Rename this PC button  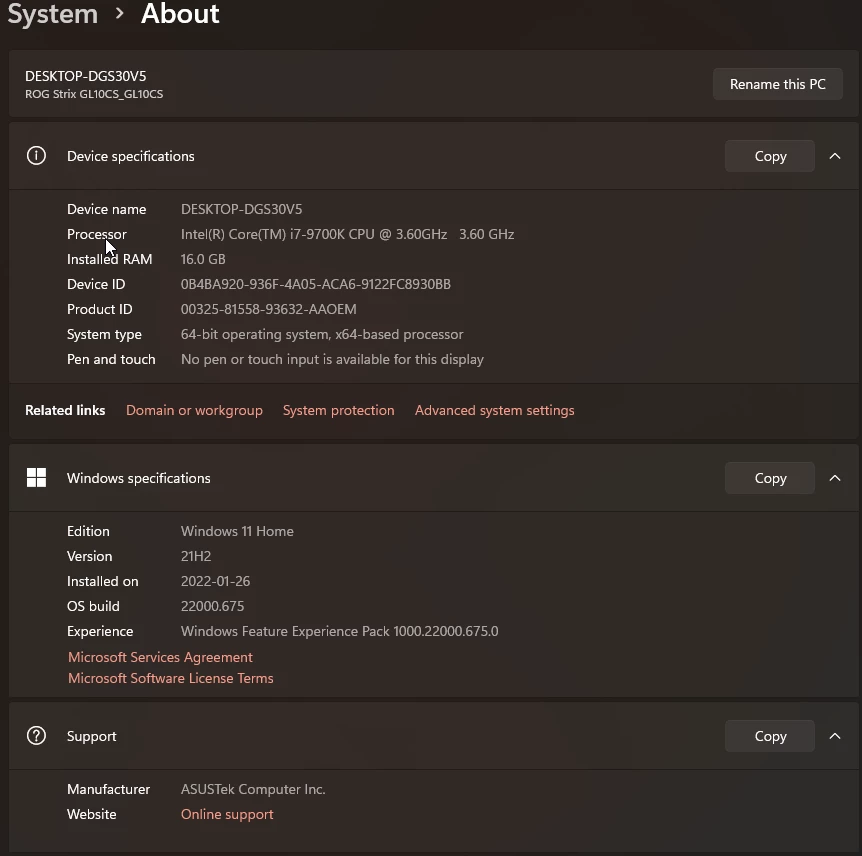[x=777, y=84]
